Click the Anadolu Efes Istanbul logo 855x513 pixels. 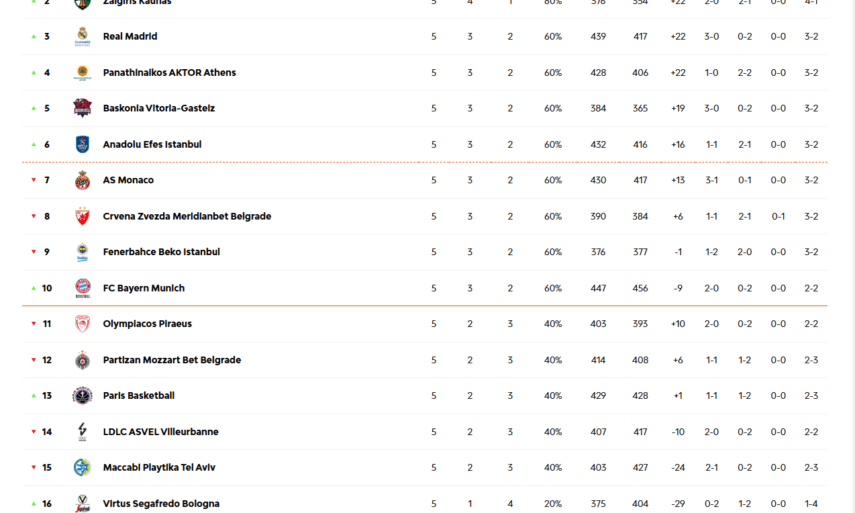tap(82, 144)
